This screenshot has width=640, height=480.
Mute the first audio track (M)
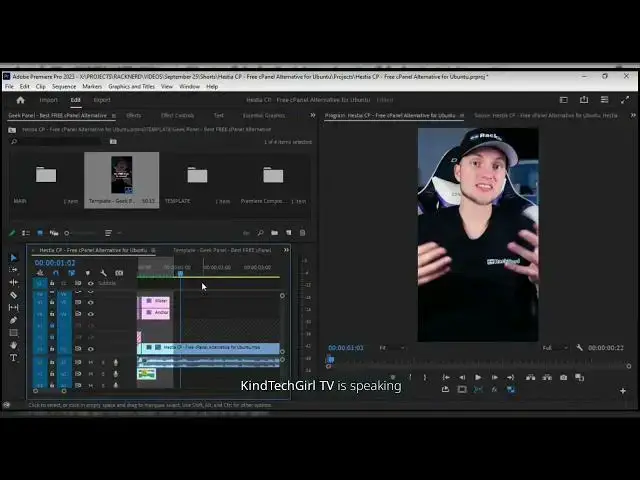[x=91, y=362]
